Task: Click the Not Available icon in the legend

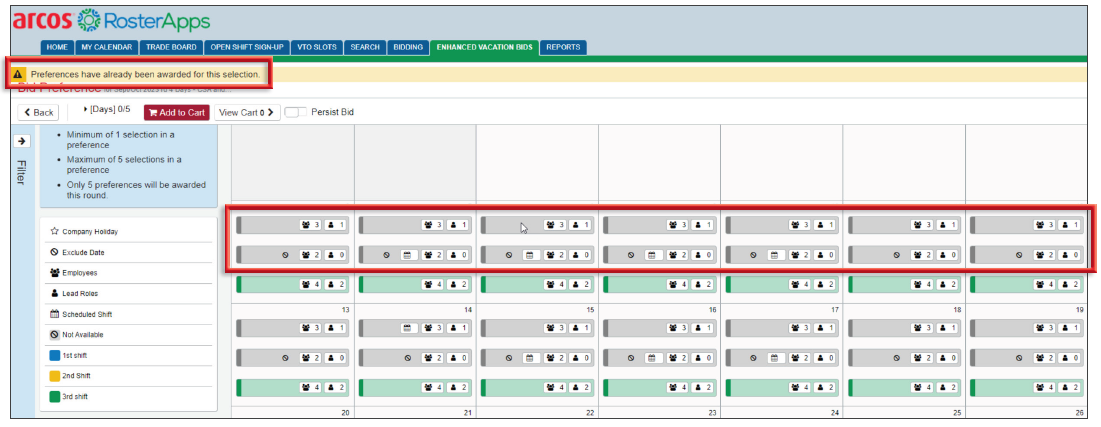Action: click(x=54, y=334)
